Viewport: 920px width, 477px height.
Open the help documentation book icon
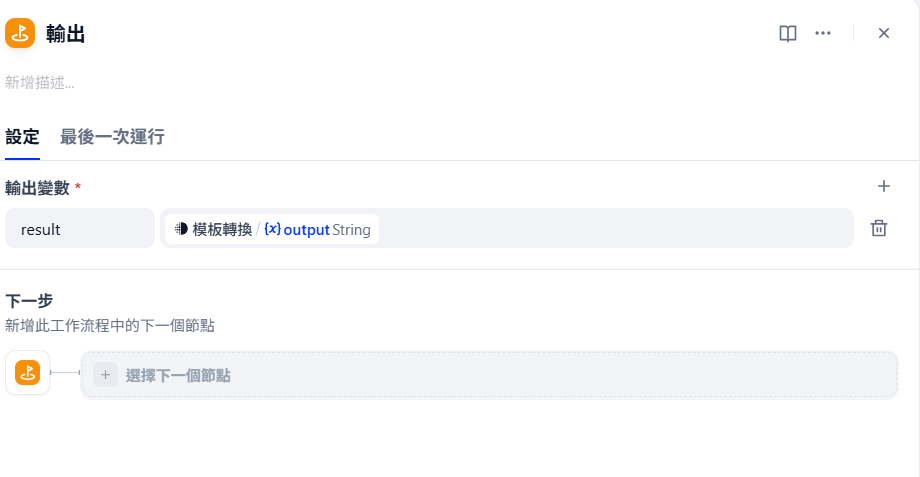coord(787,33)
